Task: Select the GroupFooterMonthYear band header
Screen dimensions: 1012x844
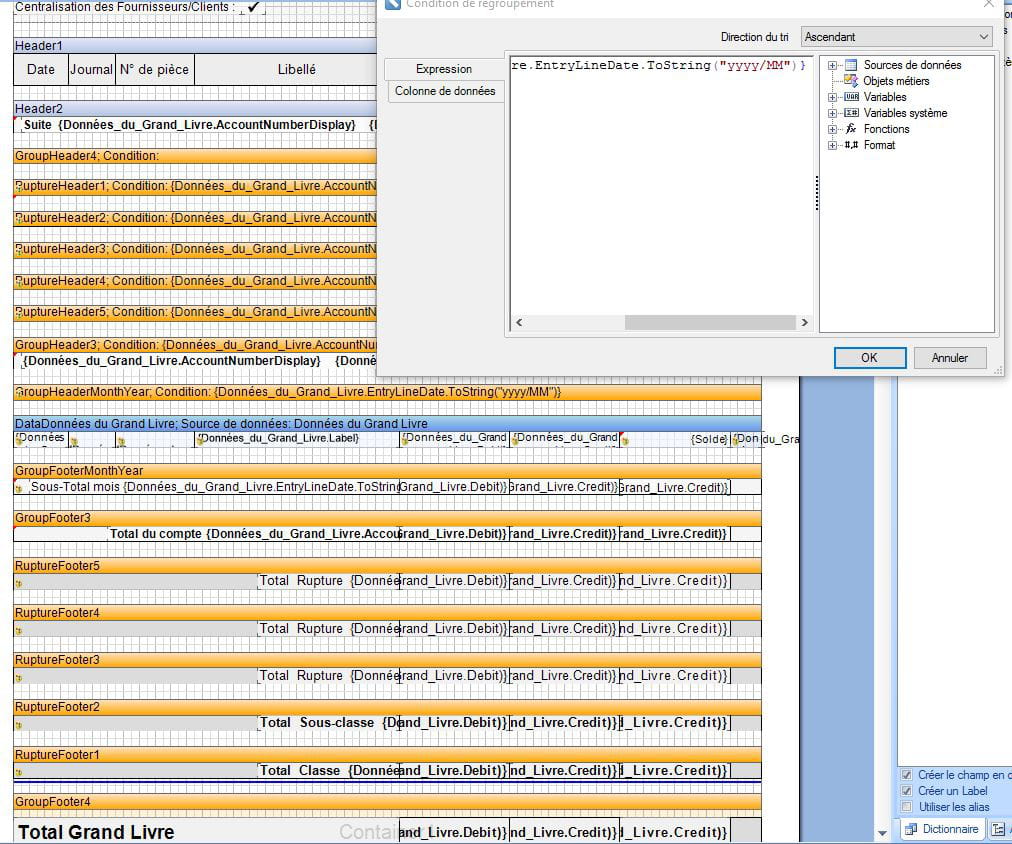Action: point(387,470)
